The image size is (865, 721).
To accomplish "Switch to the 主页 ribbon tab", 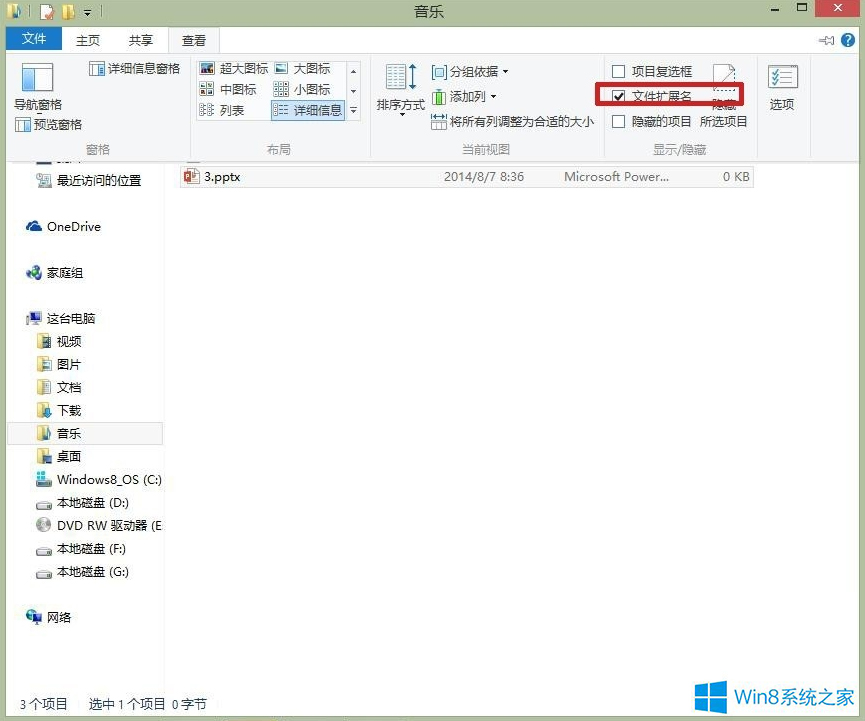I will tap(88, 39).
